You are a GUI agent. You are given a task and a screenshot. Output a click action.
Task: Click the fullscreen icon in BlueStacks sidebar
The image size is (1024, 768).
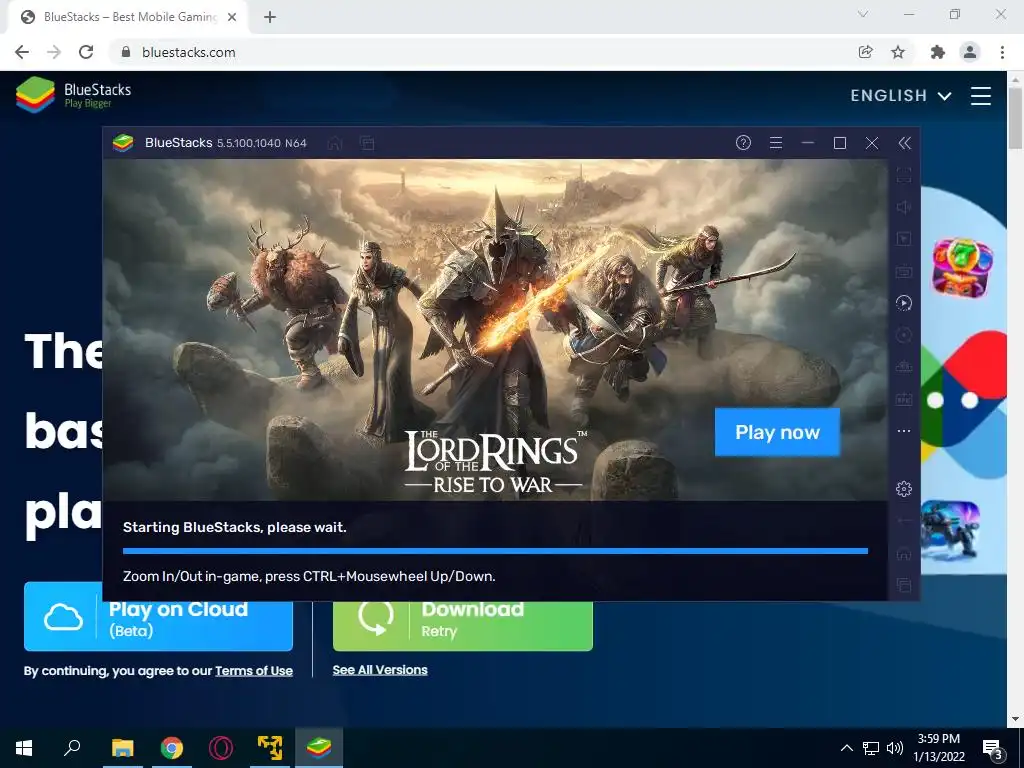pos(904,175)
